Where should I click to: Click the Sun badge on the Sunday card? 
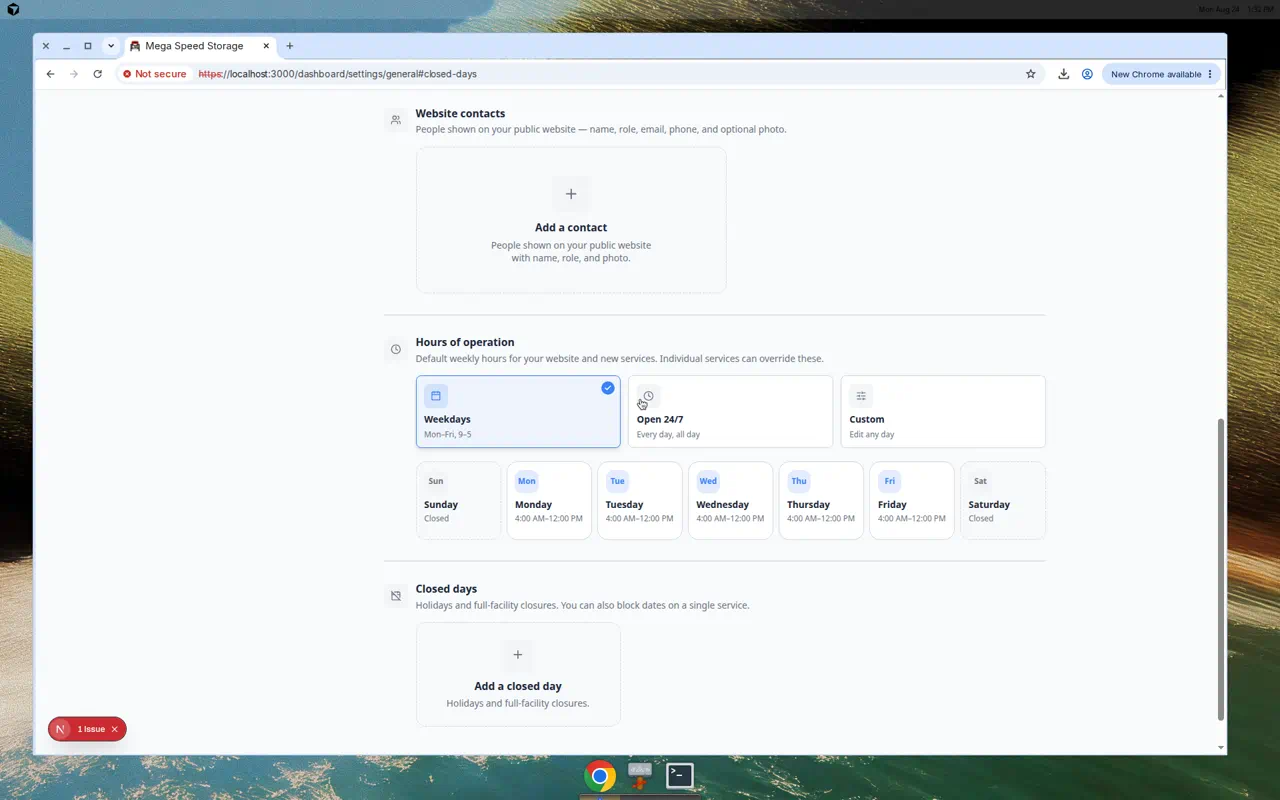[436, 481]
